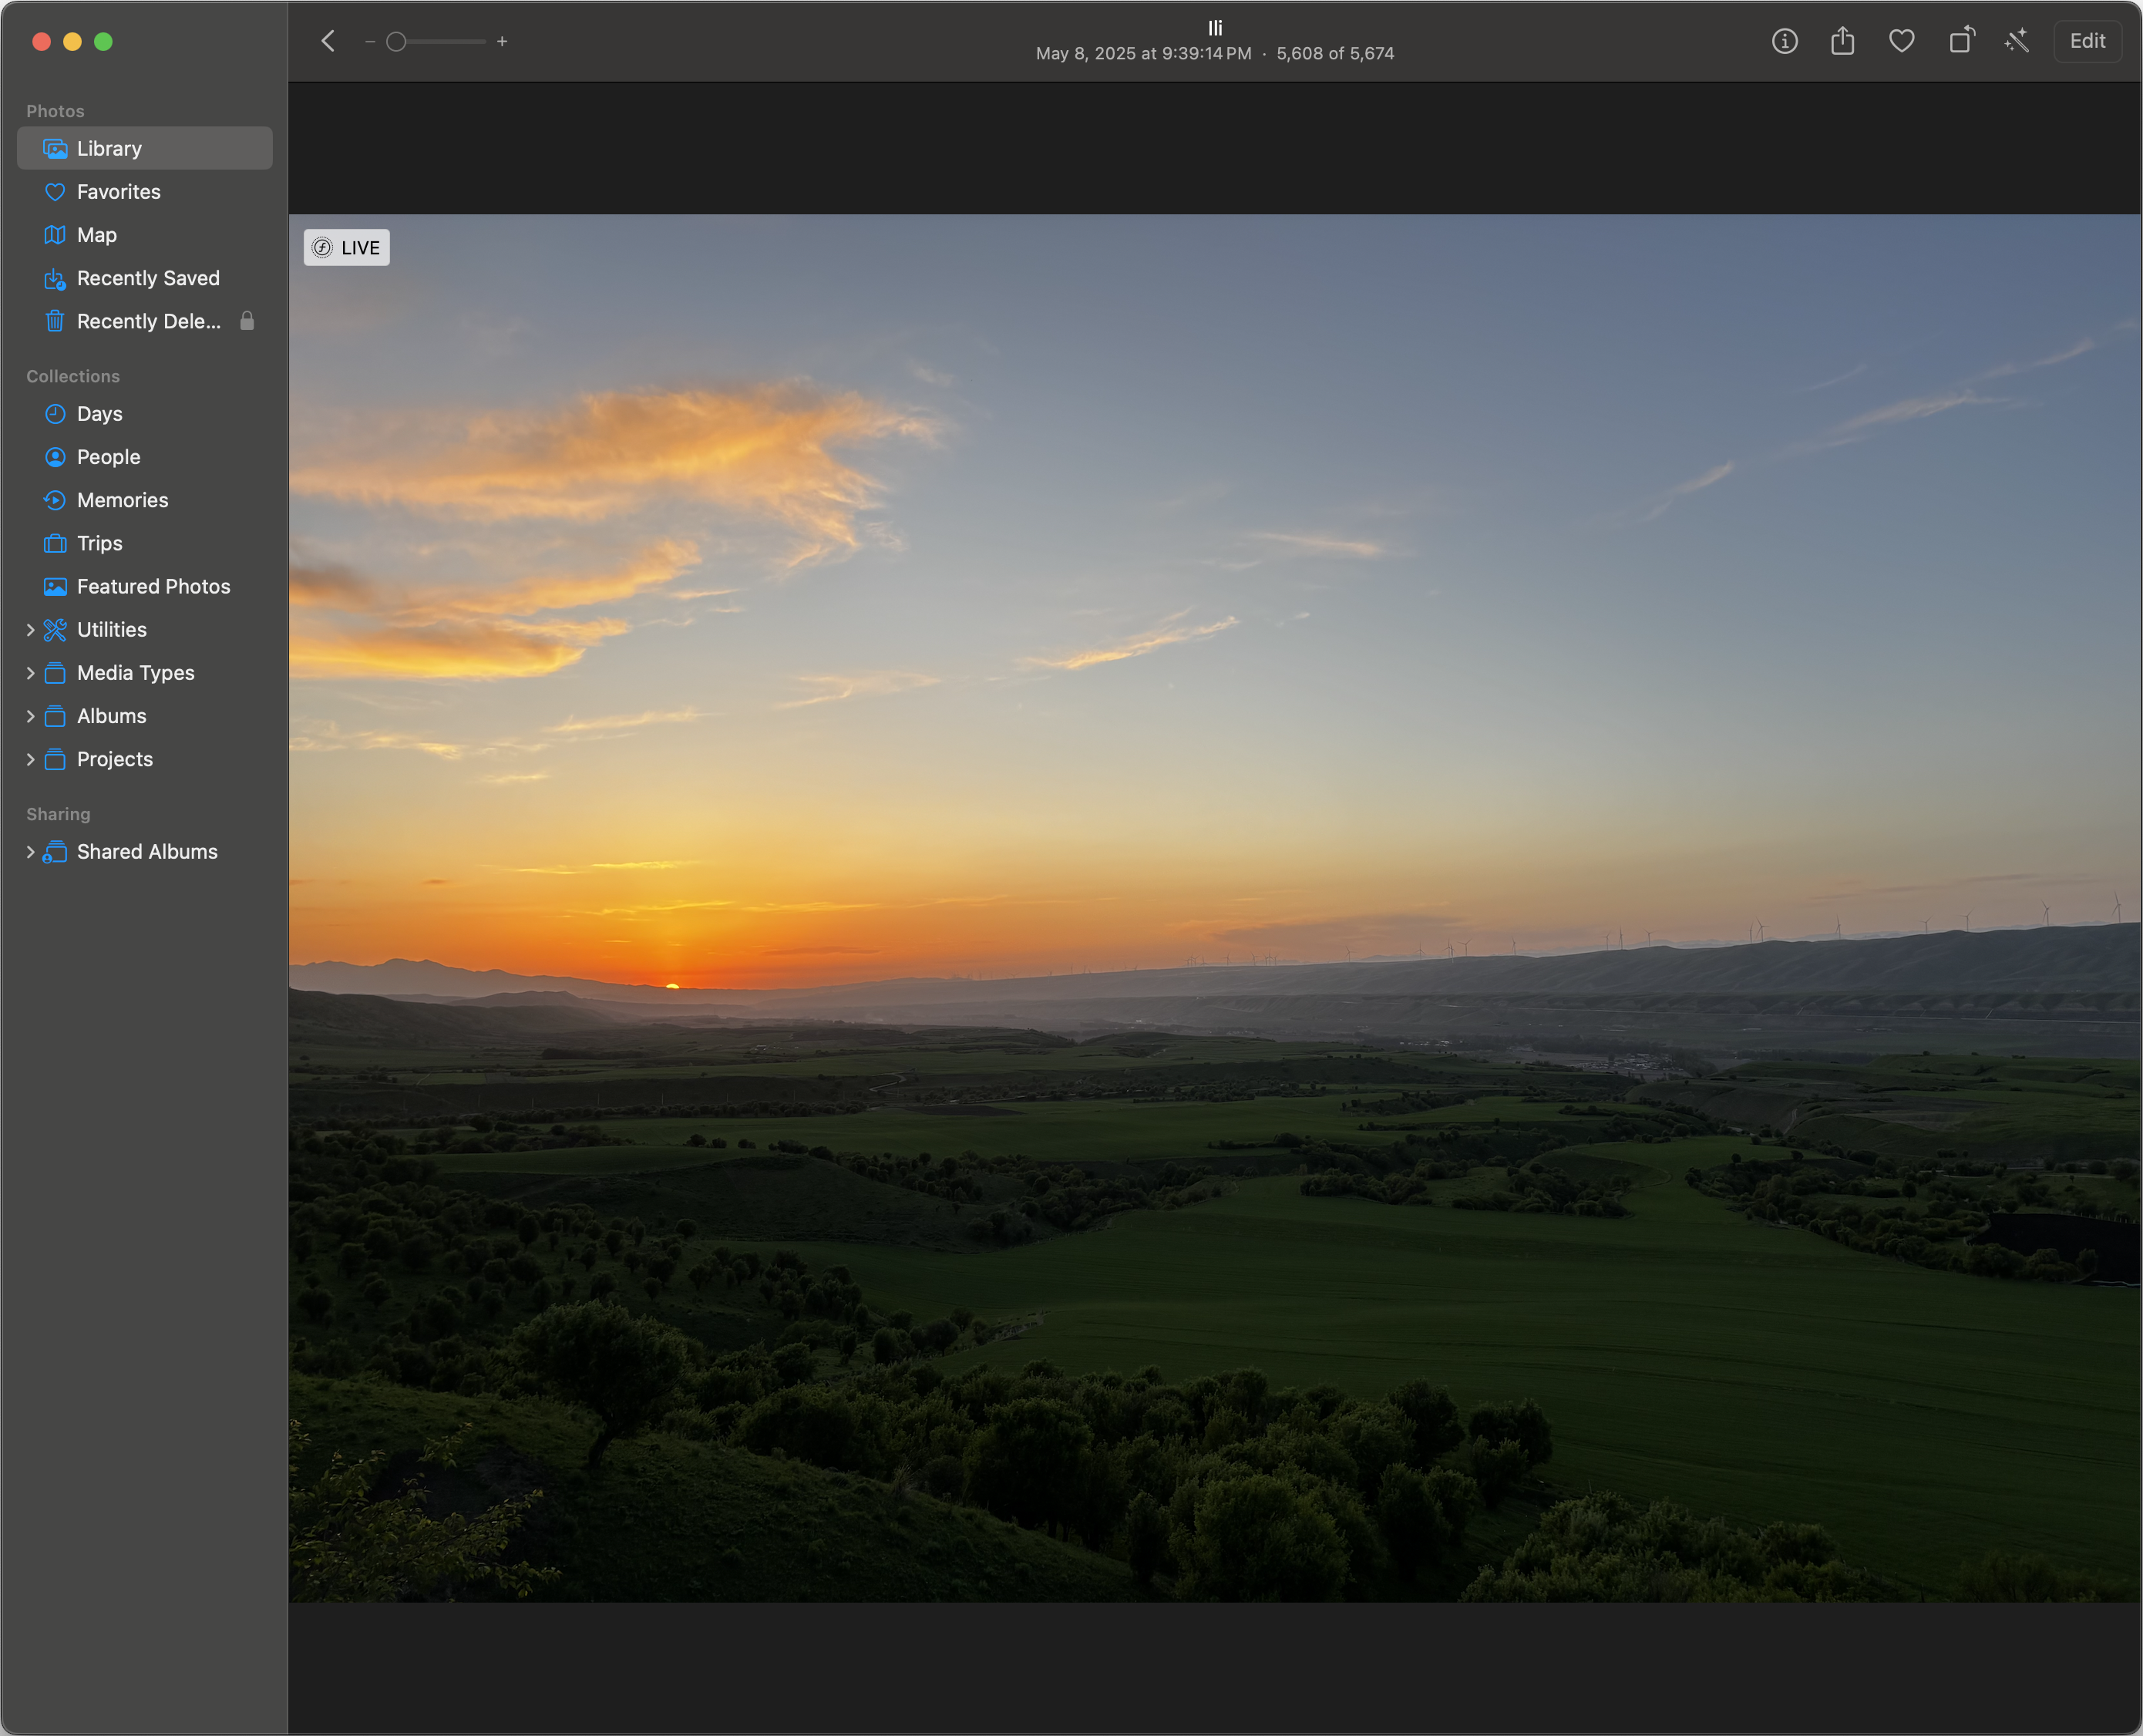Image resolution: width=2143 pixels, height=1736 pixels.
Task: Expand the Utilities section
Action: 30,630
